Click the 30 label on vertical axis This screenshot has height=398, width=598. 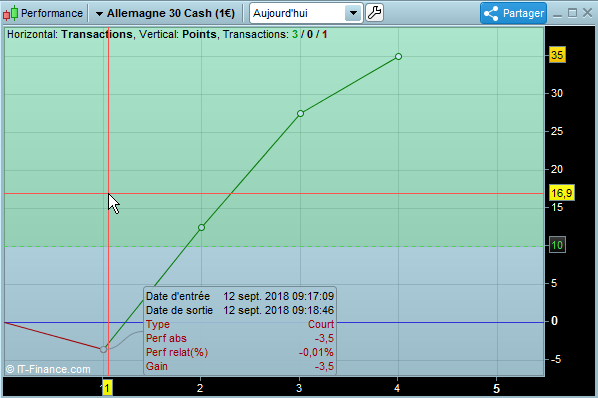click(557, 93)
